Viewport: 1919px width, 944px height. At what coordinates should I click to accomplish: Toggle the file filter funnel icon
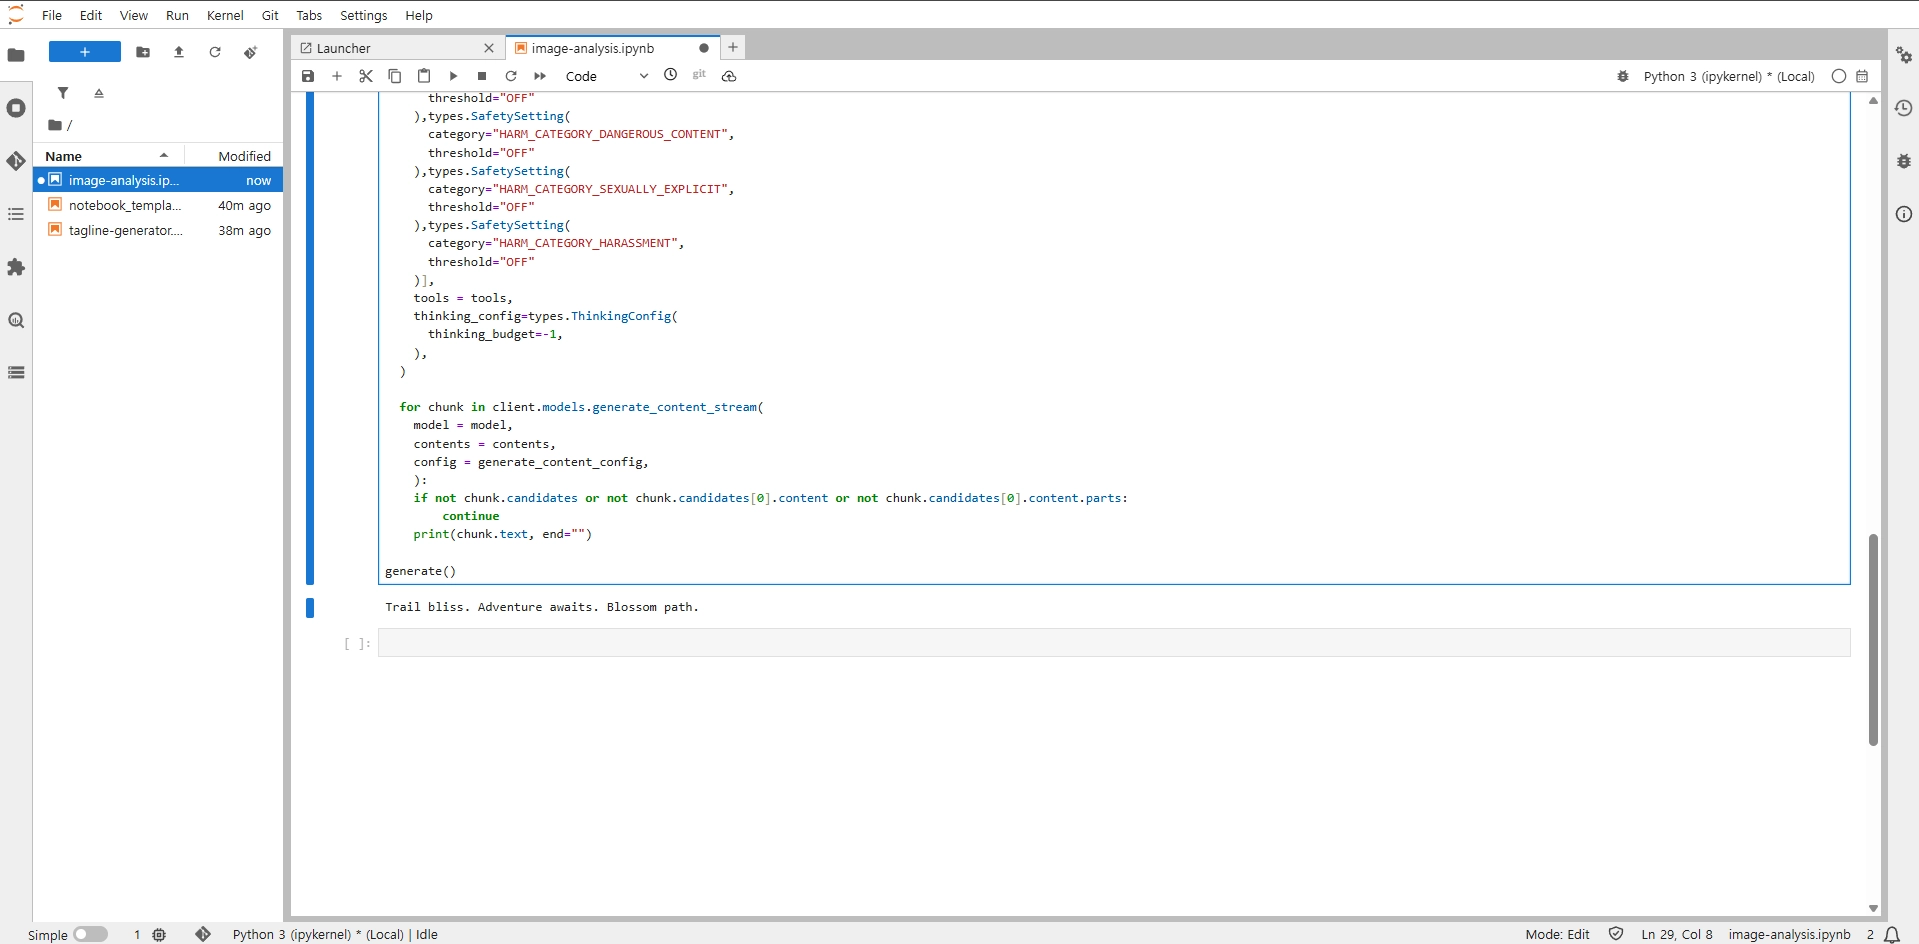click(x=63, y=93)
